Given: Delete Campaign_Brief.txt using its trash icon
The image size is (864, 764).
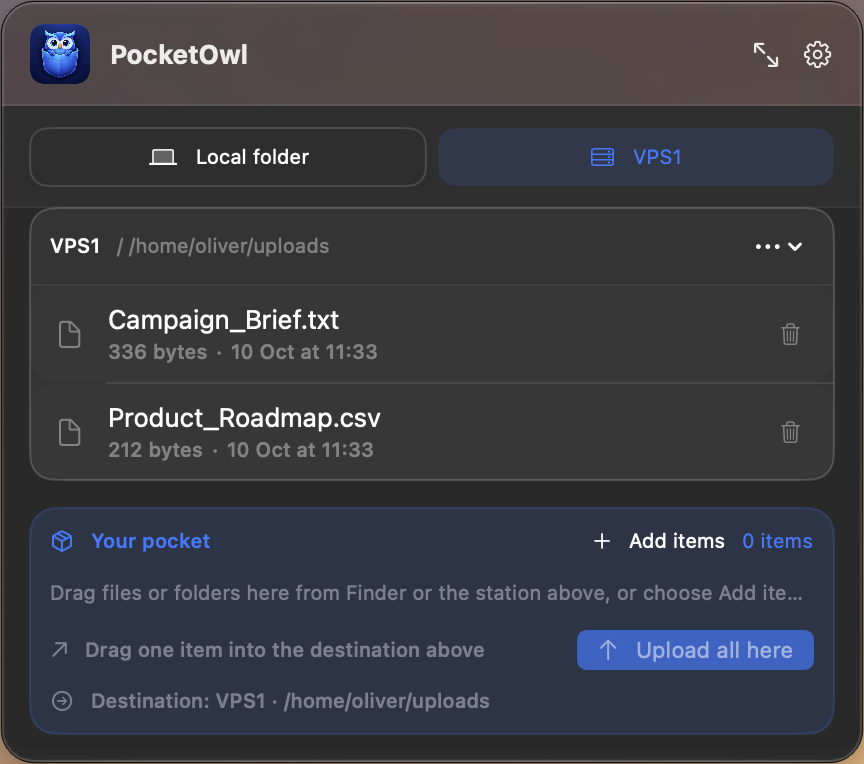Looking at the screenshot, I should [790, 334].
